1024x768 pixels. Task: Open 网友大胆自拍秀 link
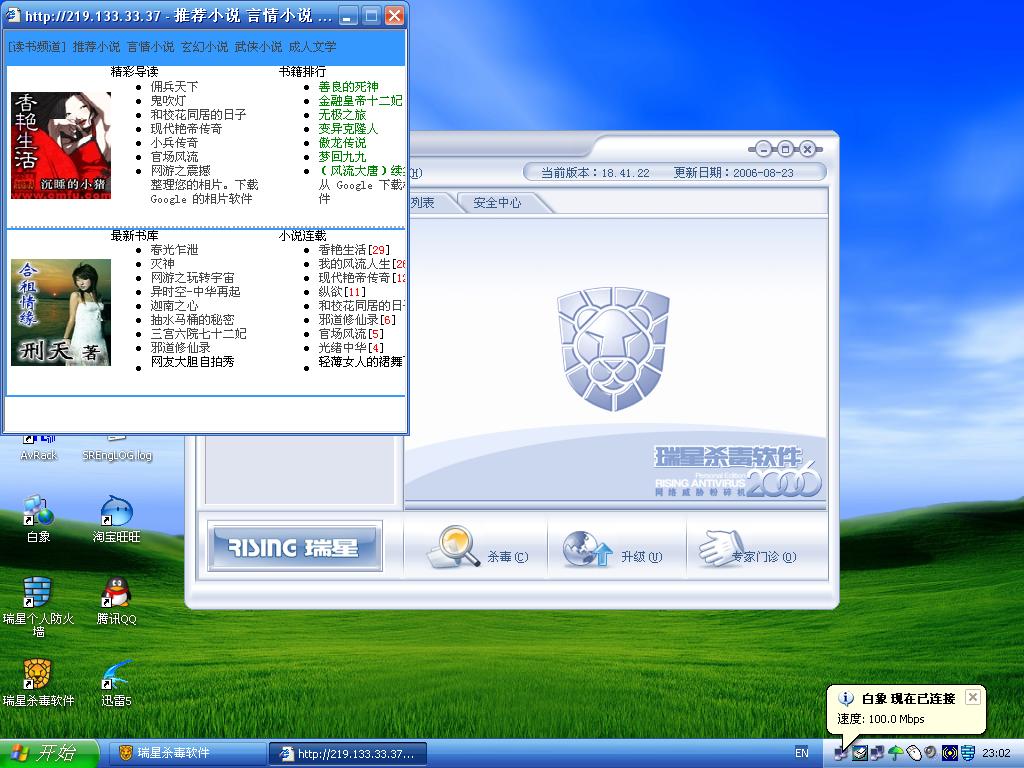click(193, 362)
